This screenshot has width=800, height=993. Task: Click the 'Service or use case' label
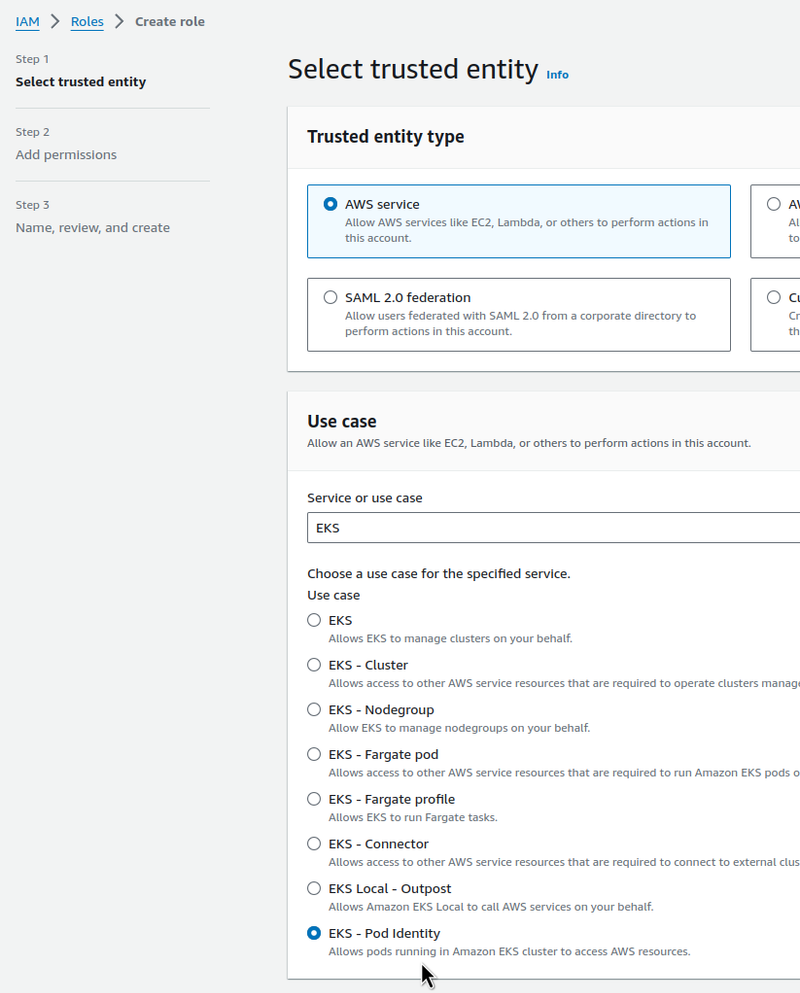(365, 498)
